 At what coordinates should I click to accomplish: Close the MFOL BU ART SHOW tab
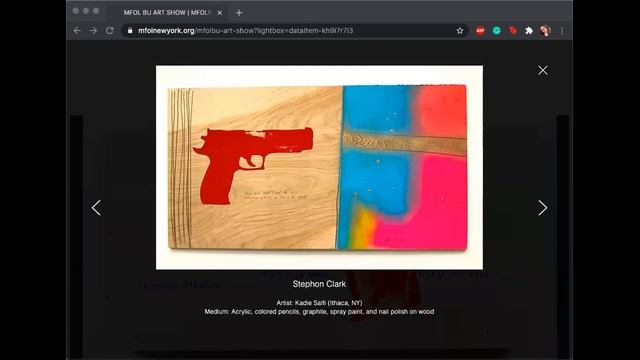(x=220, y=13)
